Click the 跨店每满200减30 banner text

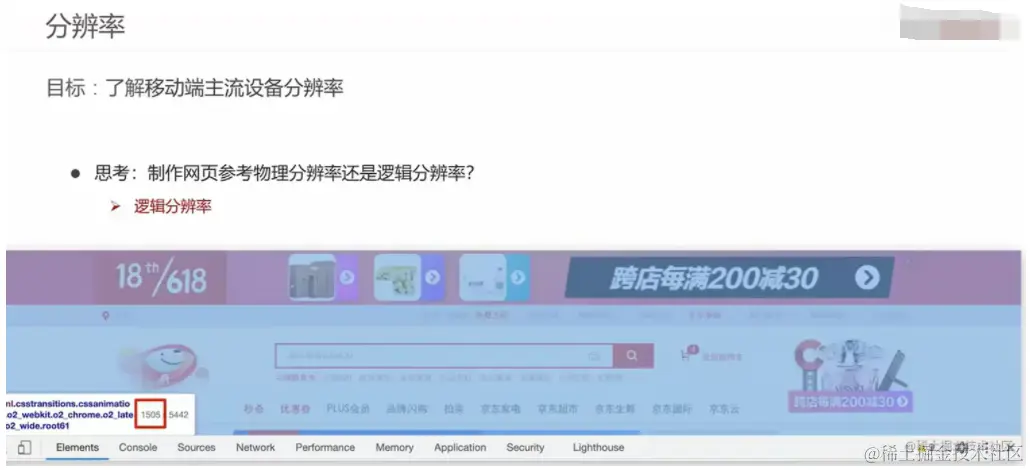click(713, 279)
